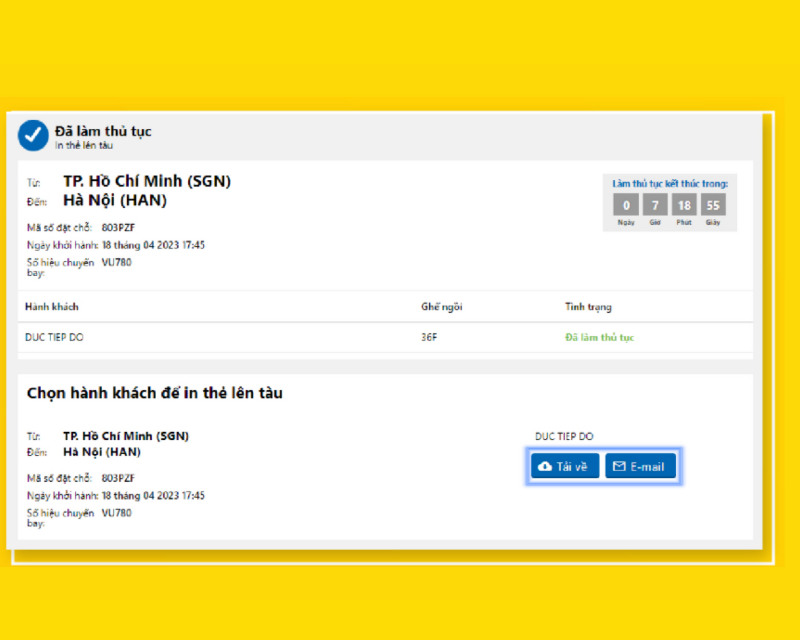800x640 pixels.
Task: Click the Làm thủ tục kết thúc trong header
Action: click(x=668, y=185)
